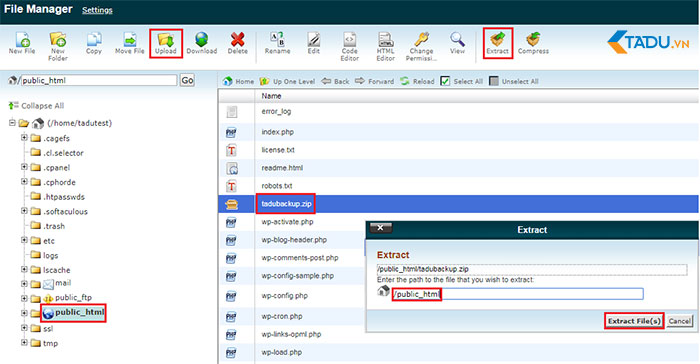Close the Extract dialog with X

pos(380,228)
